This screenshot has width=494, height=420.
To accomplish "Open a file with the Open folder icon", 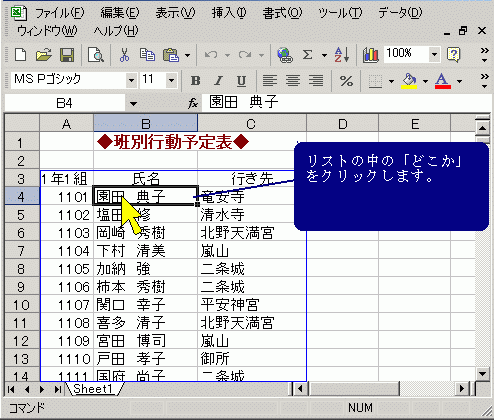I will [x=44, y=55].
